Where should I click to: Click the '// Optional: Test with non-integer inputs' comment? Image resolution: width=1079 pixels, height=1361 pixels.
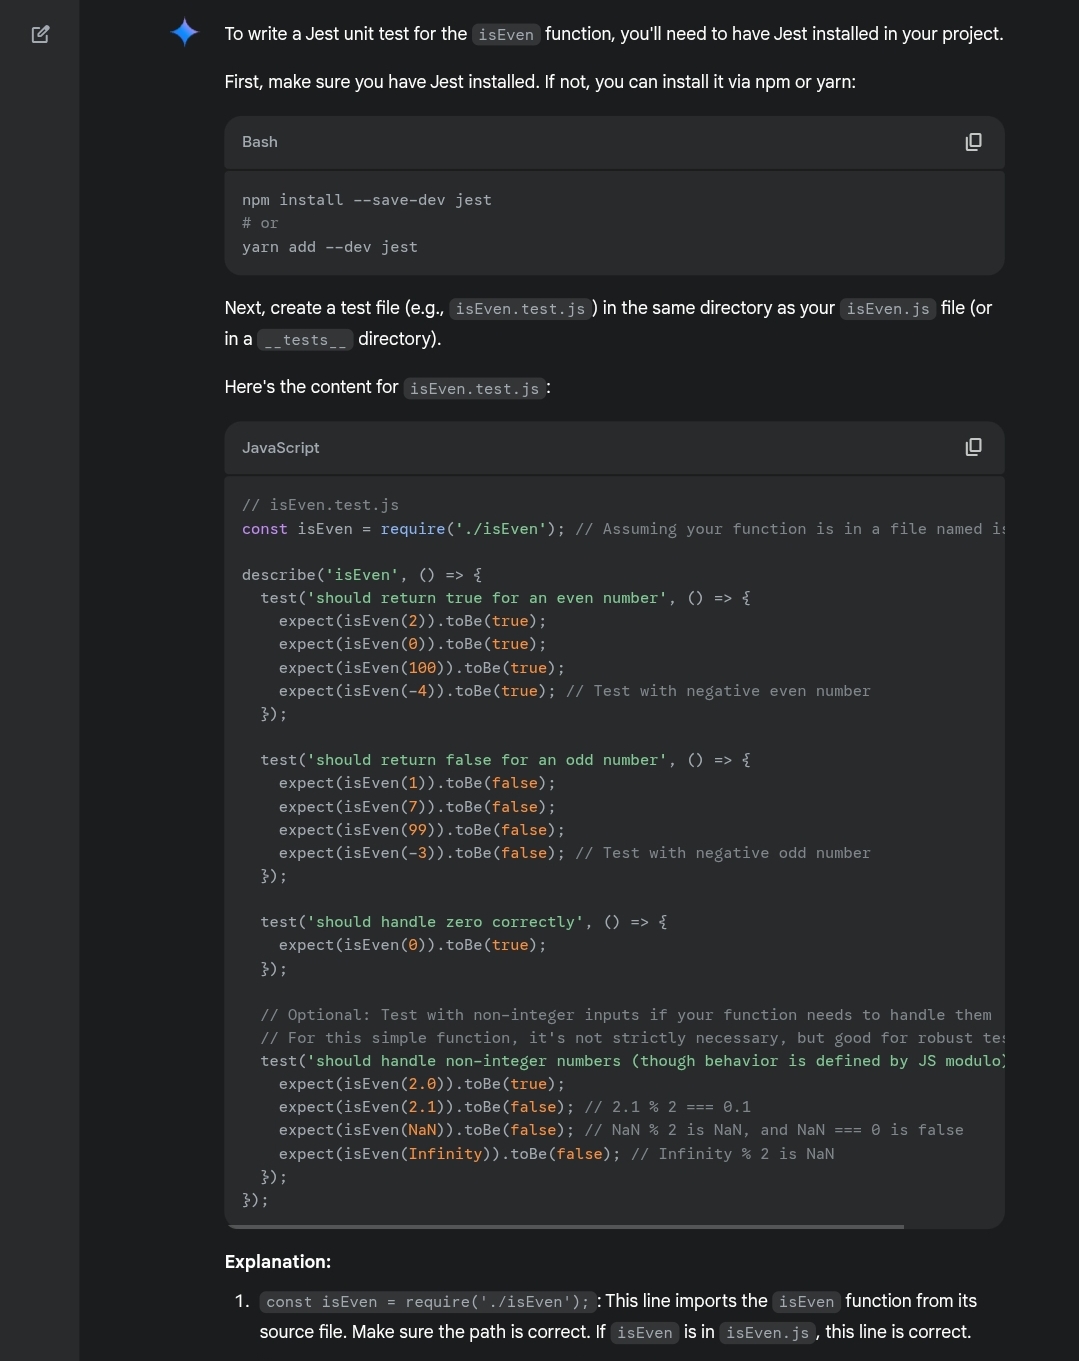pos(626,1015)
